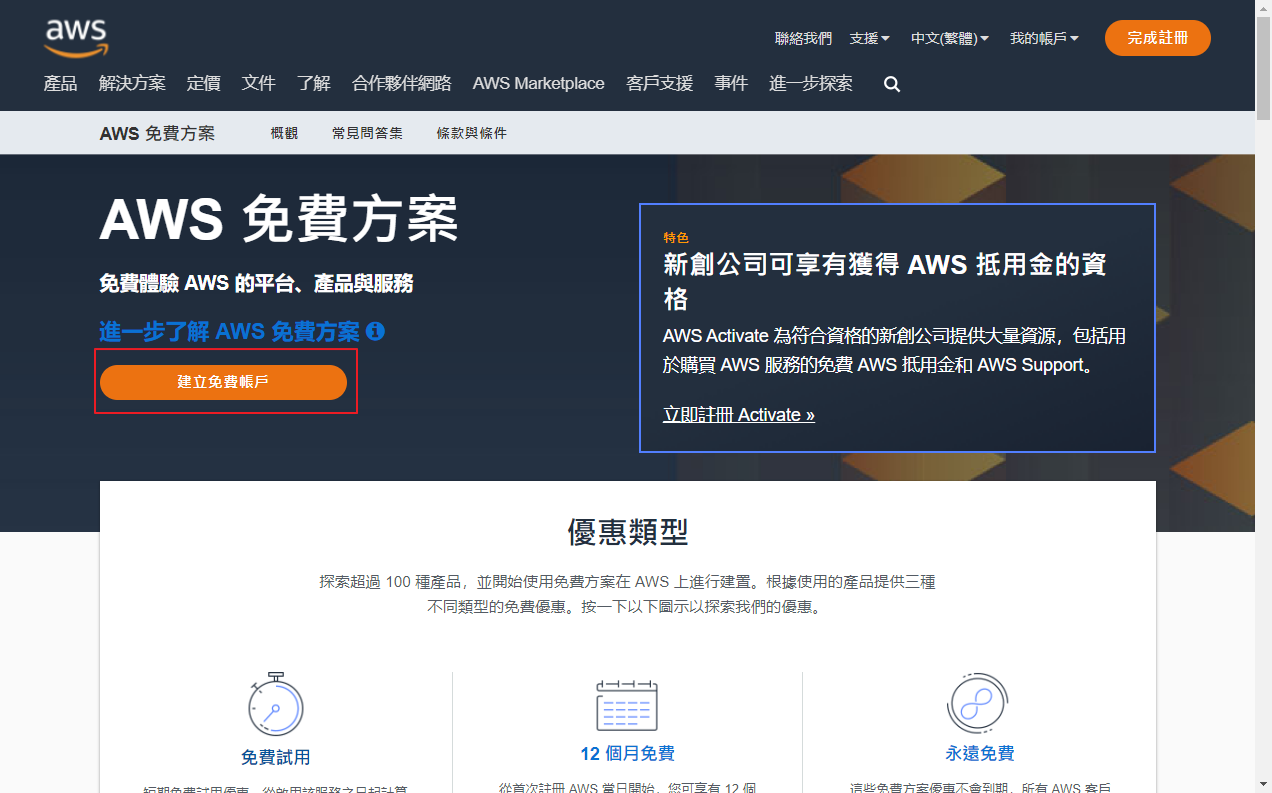1272x793 pixels.
Task: Open the 定價 menu
Action: [x=204, y=83]
